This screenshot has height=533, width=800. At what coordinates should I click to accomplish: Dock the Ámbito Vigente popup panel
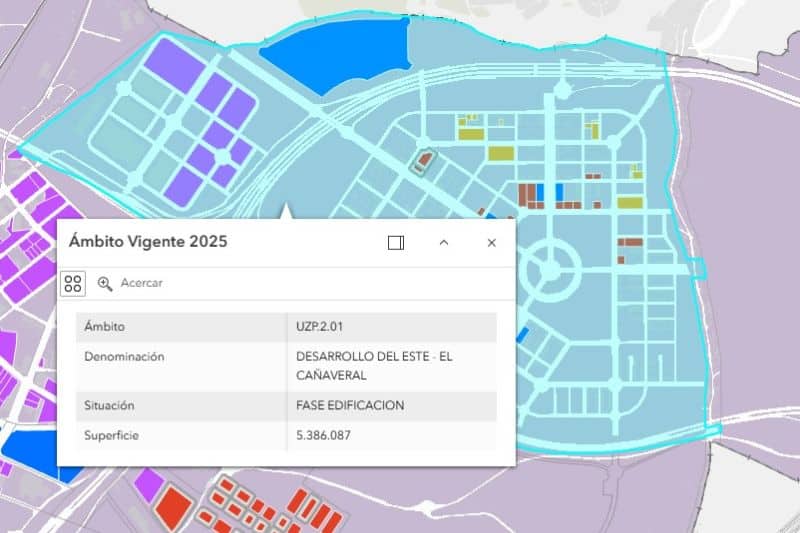396,243
